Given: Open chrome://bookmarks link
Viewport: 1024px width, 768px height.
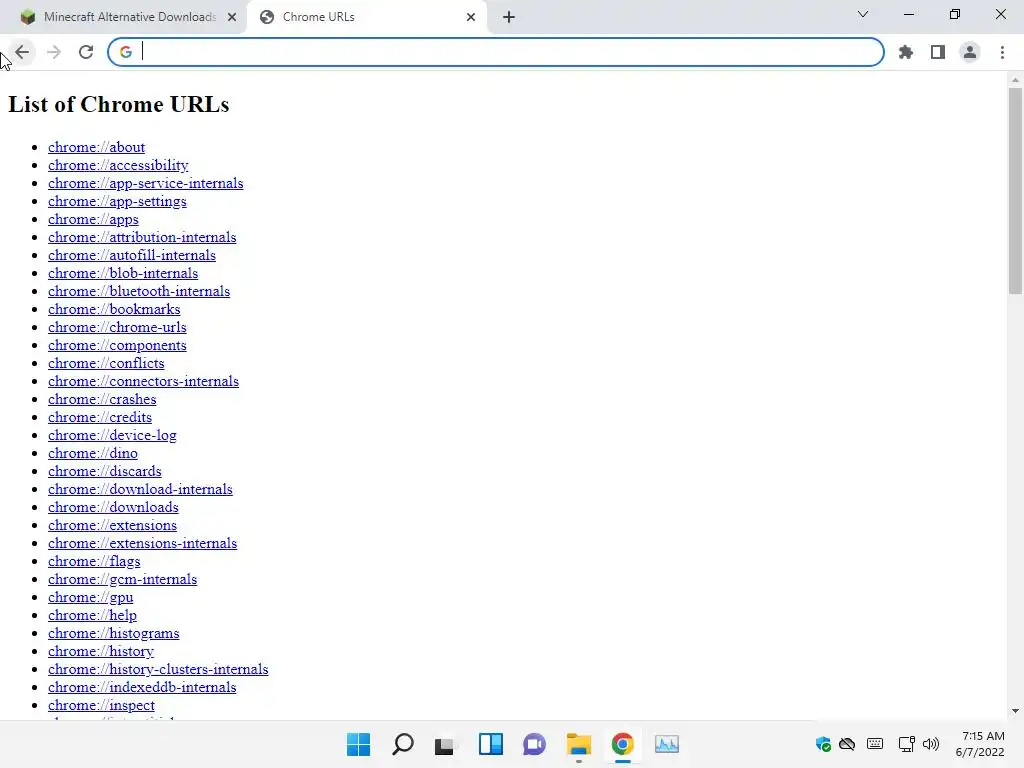Looking at the screenshot, I should tap(114, 310).
